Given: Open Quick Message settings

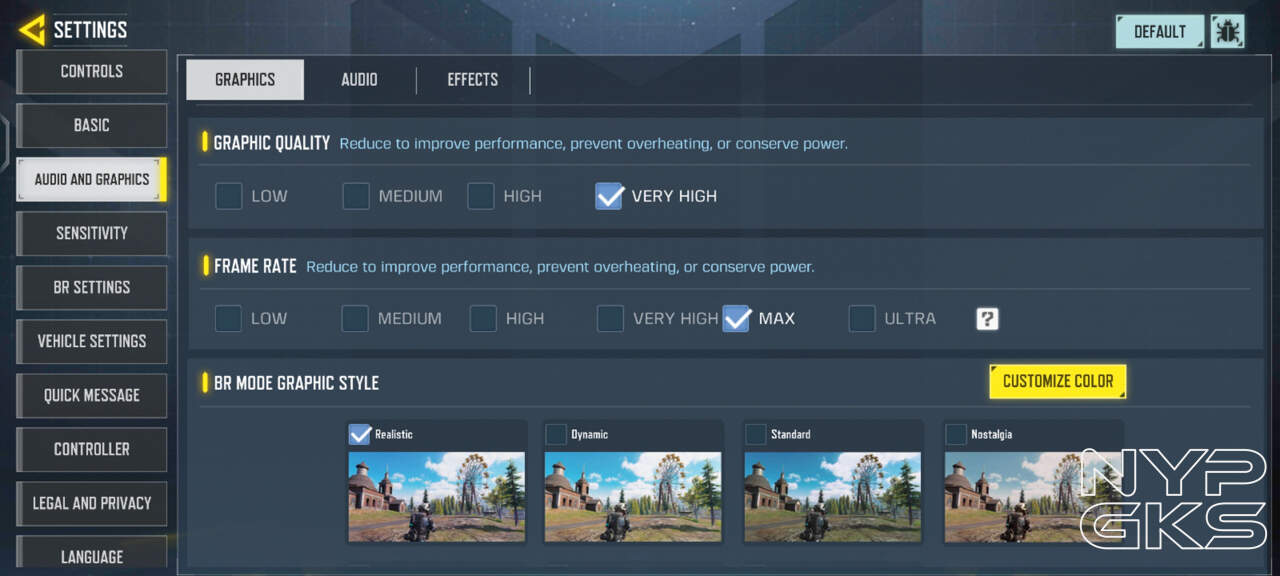Looking at the screenshot, I should 91,395.
